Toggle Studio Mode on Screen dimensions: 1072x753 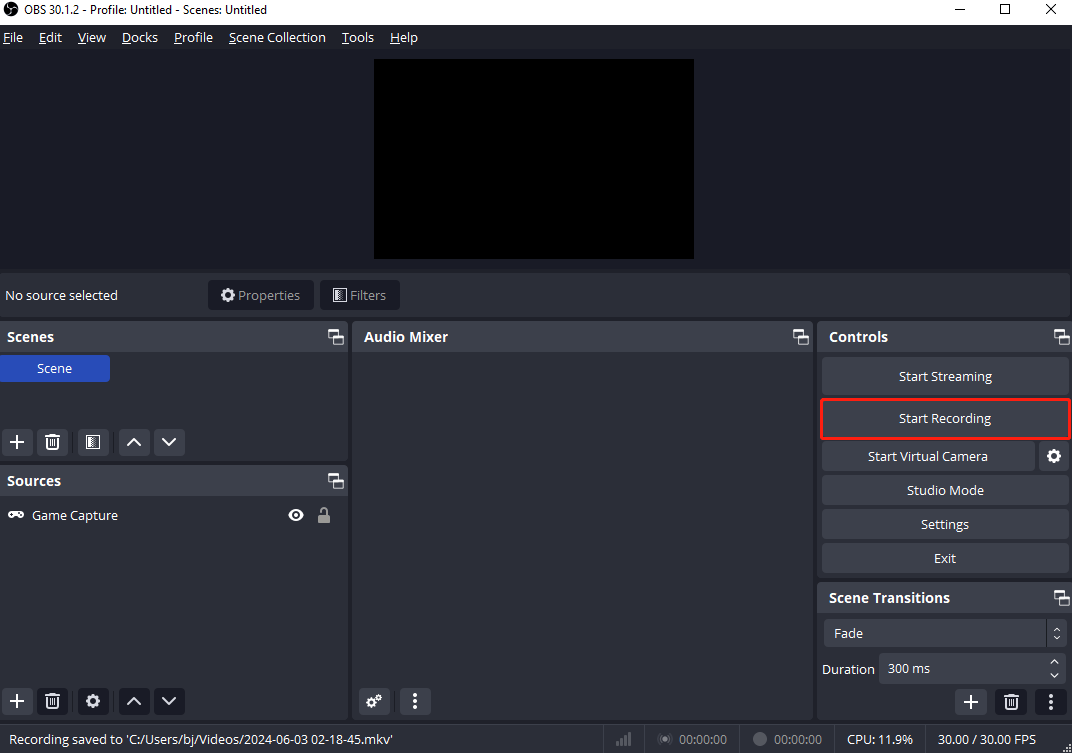point(945,490)
